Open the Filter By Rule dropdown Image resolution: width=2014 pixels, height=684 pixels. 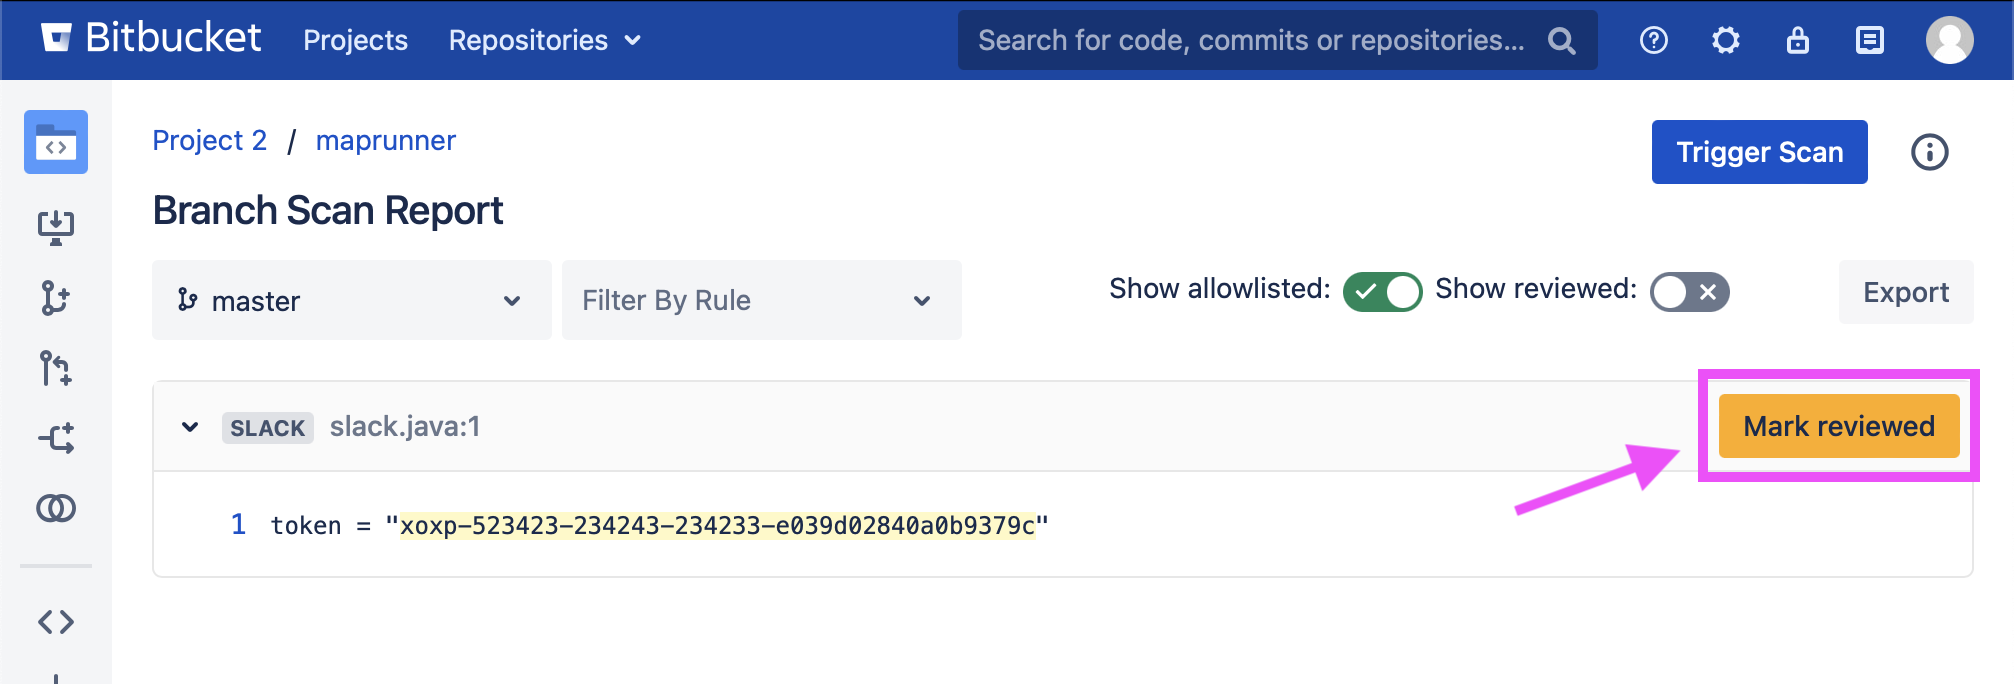[761, 300]
